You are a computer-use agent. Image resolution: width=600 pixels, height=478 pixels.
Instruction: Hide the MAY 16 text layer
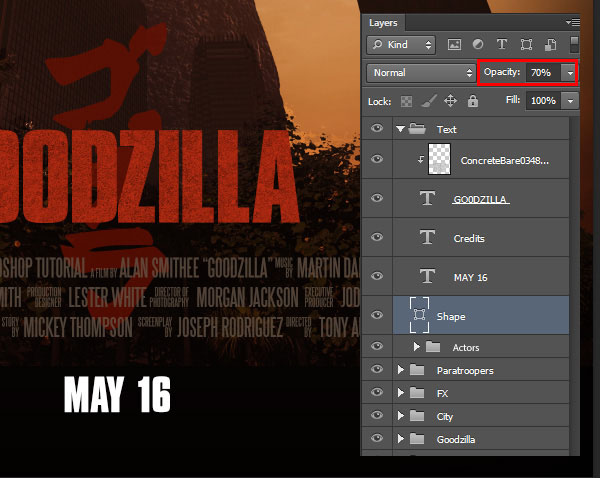pos(377,276)
